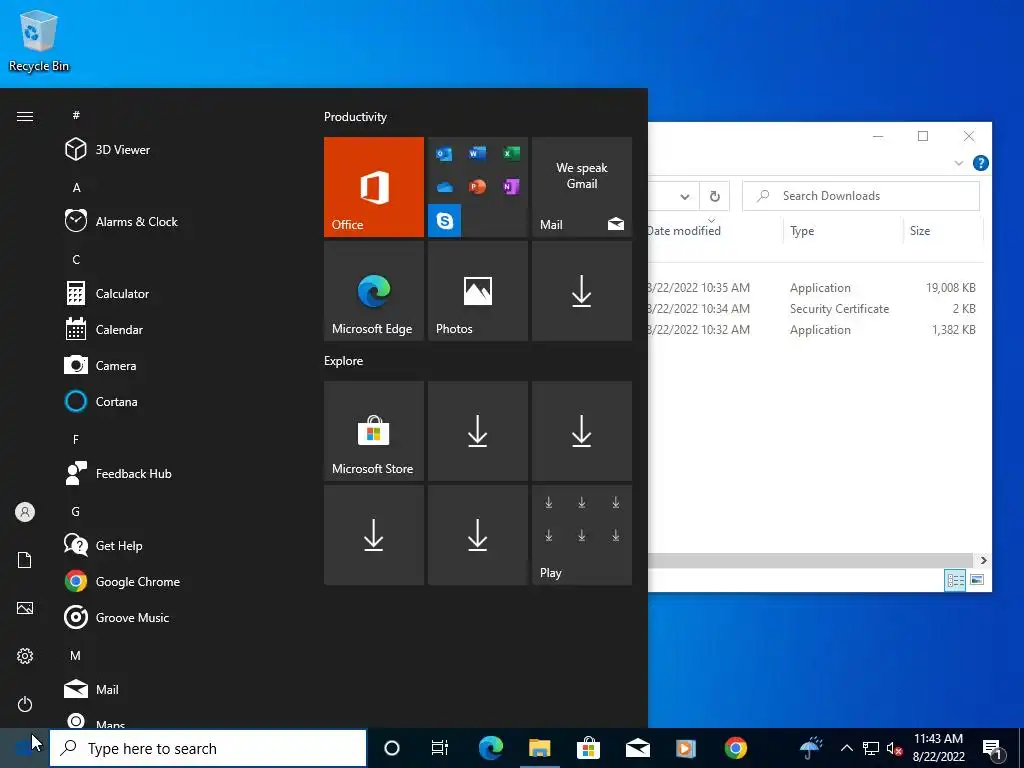Select the 19,008 KB application row

[x=816, y=288]
